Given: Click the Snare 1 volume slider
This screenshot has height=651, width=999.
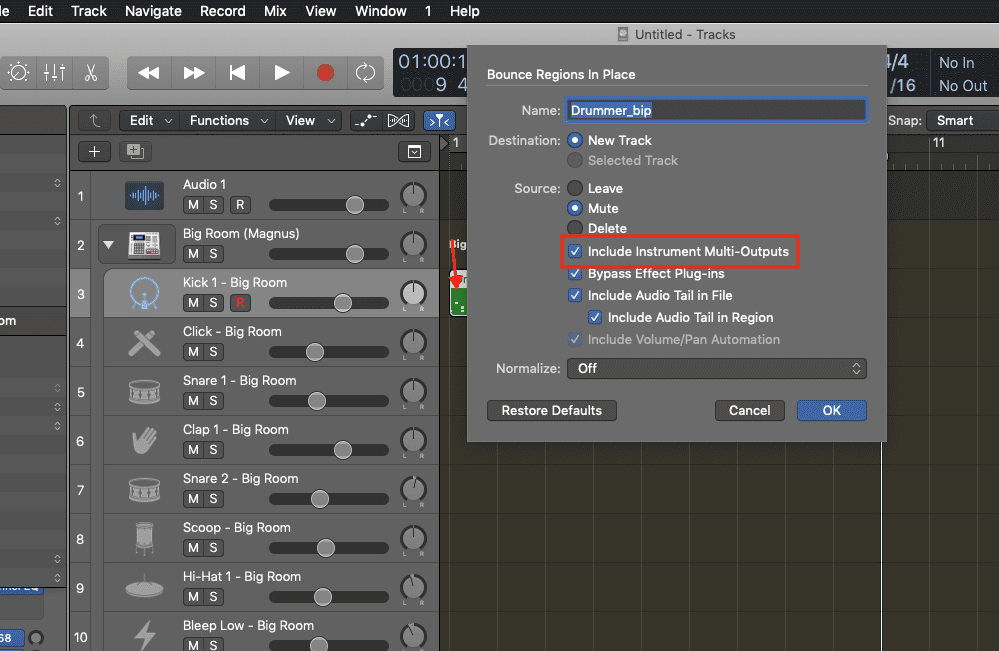Looking at the screenshot, I should 329,401.
